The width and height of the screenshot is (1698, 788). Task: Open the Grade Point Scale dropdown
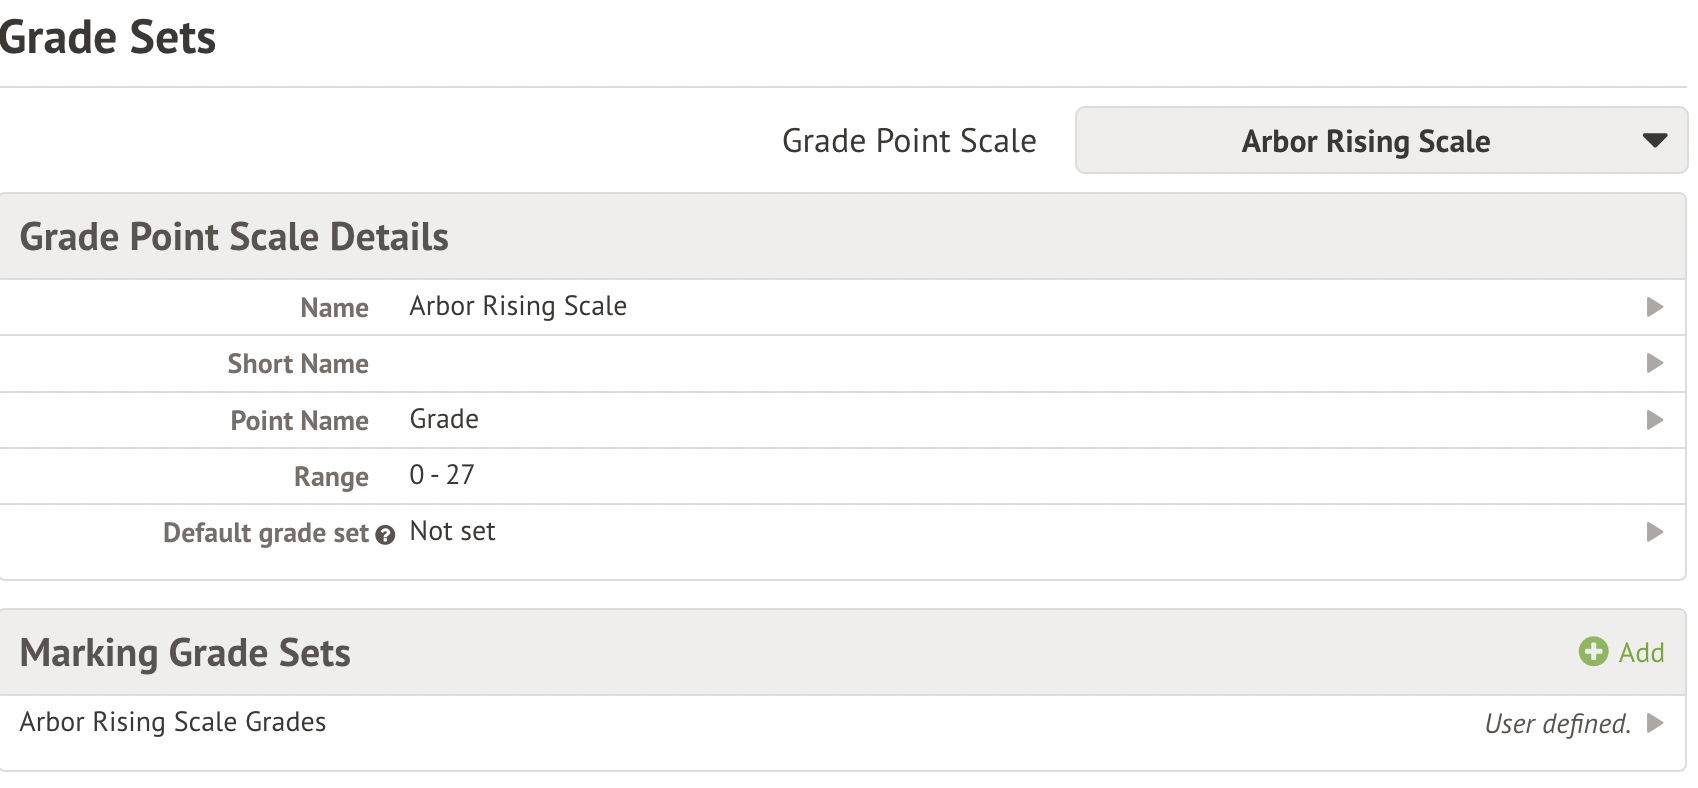tap(1380, 141)
